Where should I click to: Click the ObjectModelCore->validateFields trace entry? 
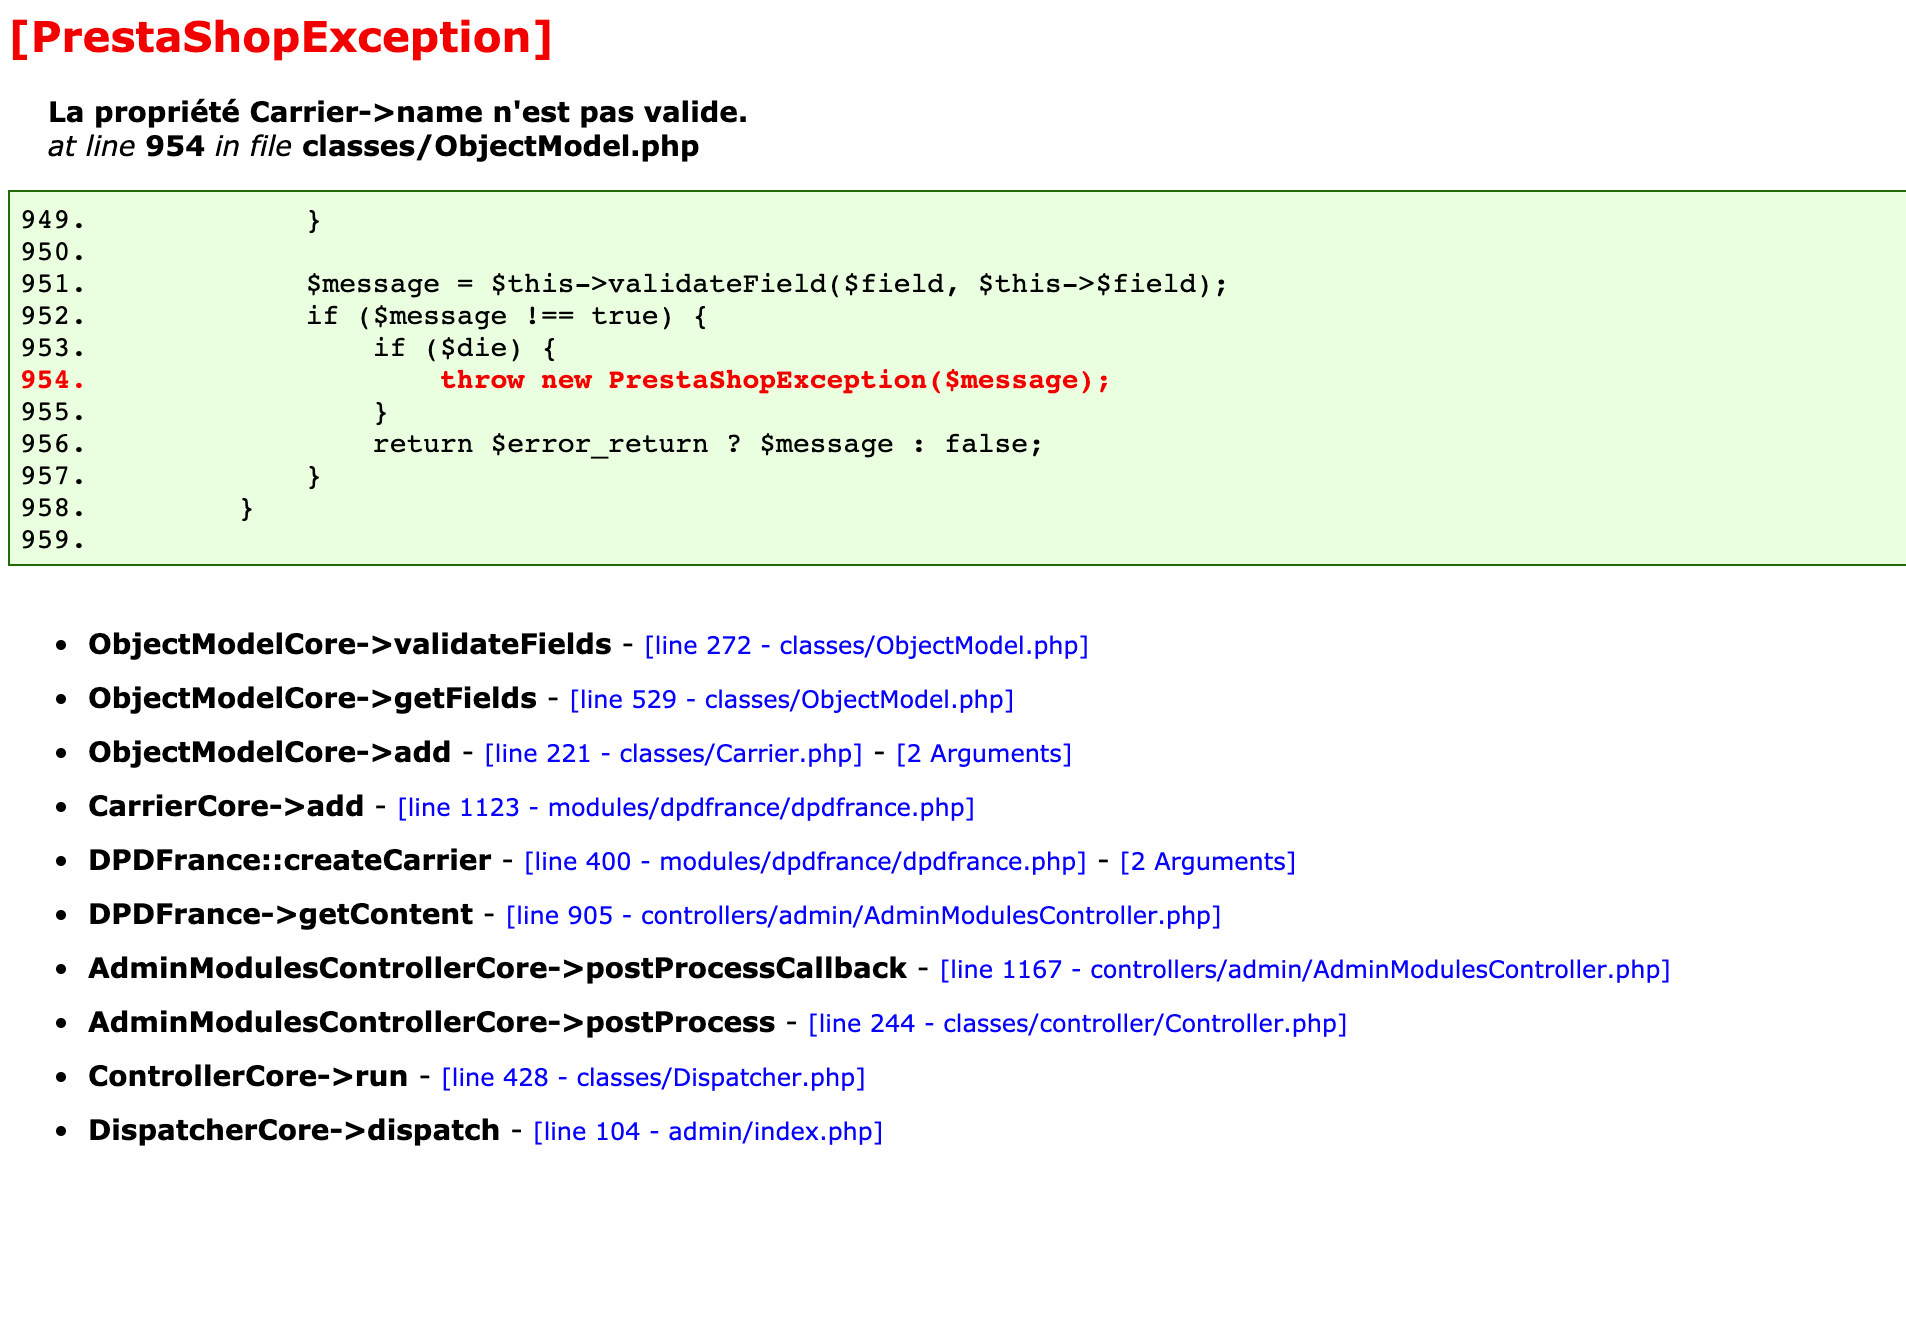pyautogui.click(x=350, y=645)
